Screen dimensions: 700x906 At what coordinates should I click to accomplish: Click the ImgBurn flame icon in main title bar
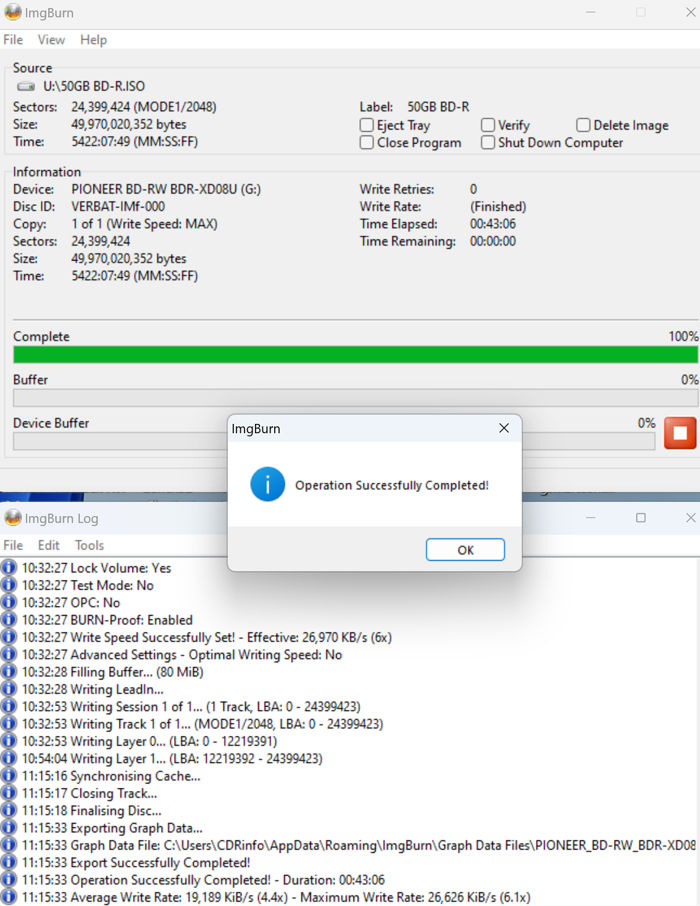coord(12,12)
